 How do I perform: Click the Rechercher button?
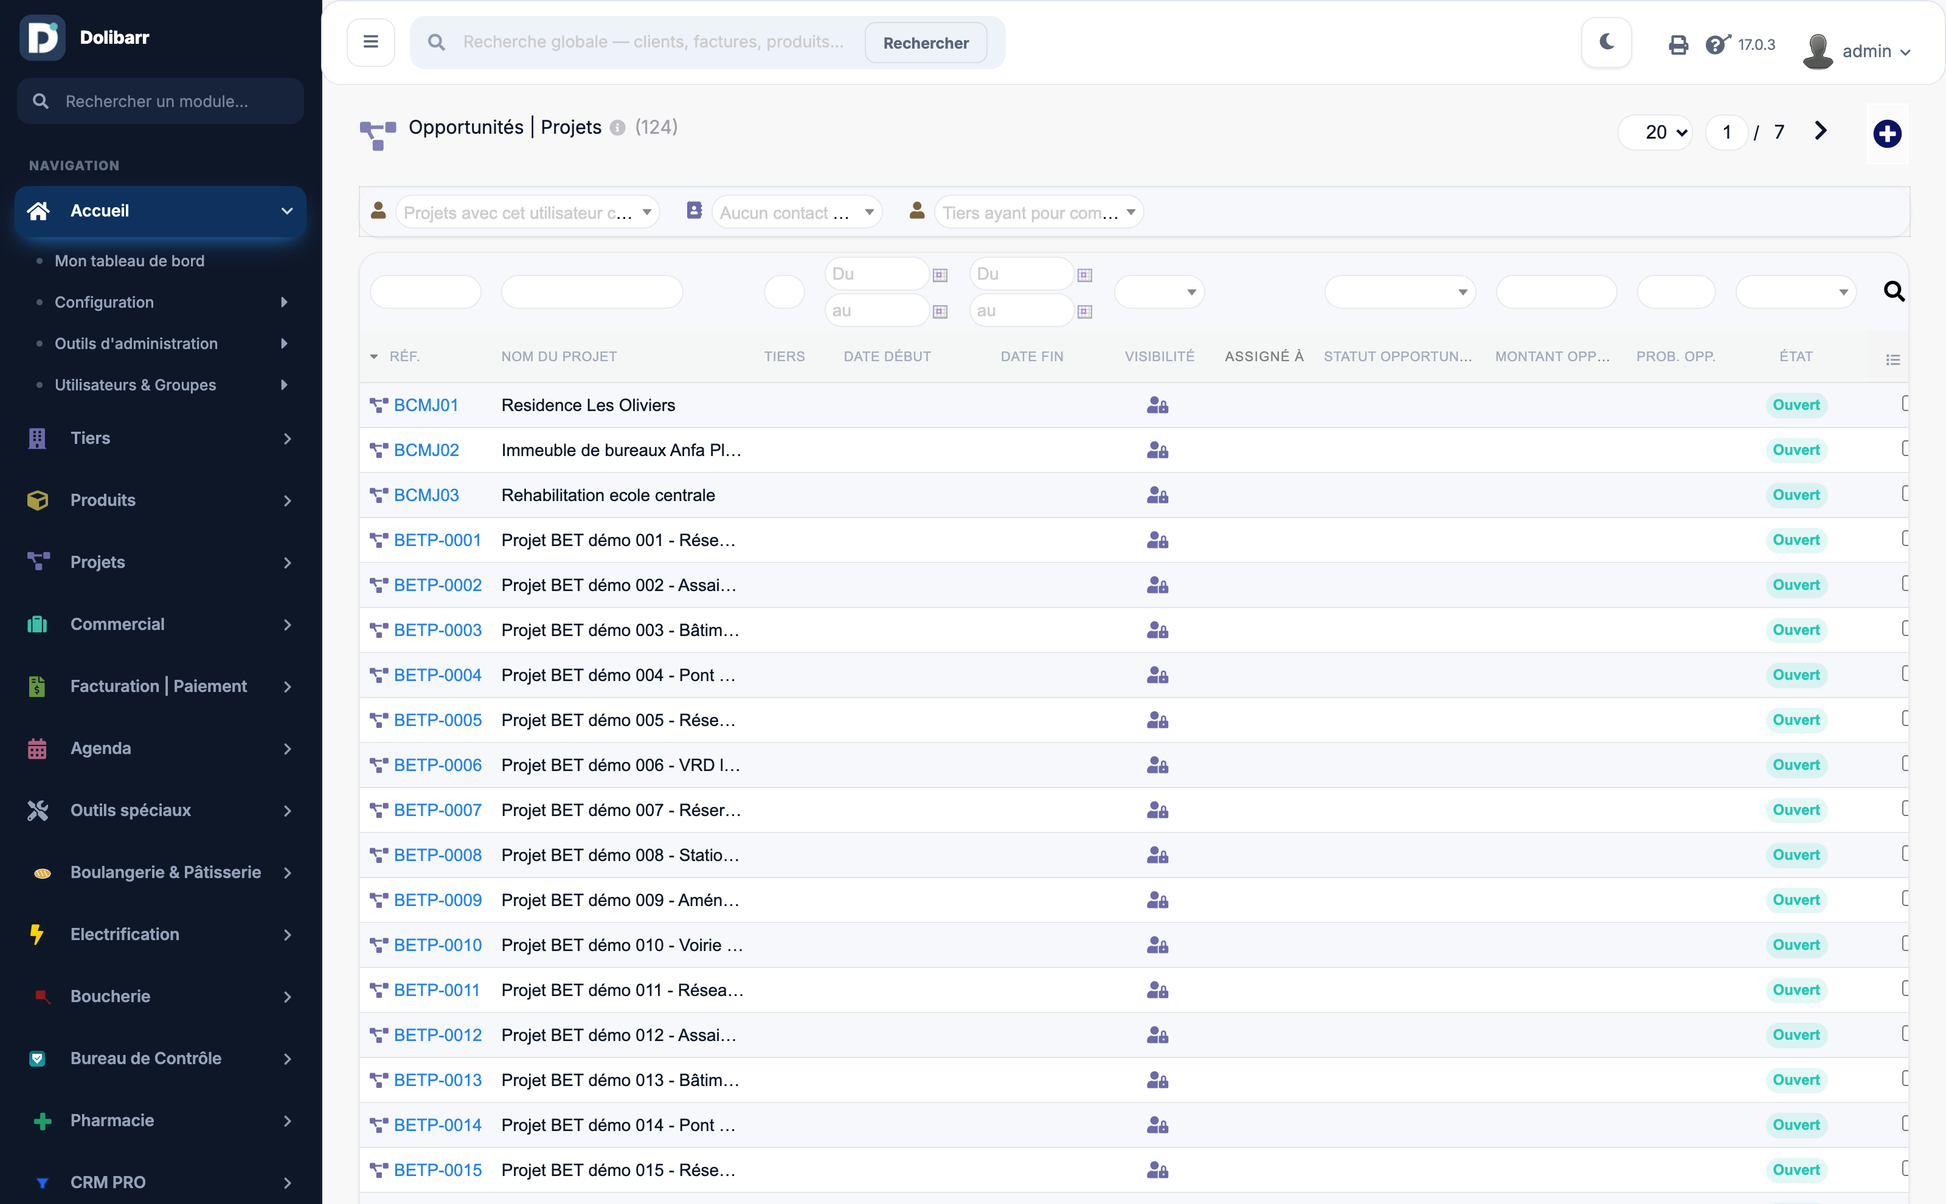[x=925, y=43]
